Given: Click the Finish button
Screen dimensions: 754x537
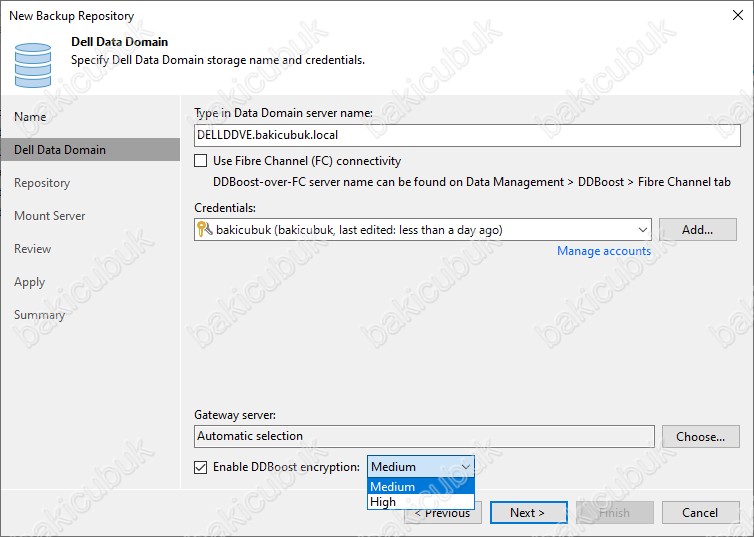Looking at the screenshot, I should [615, 513].
